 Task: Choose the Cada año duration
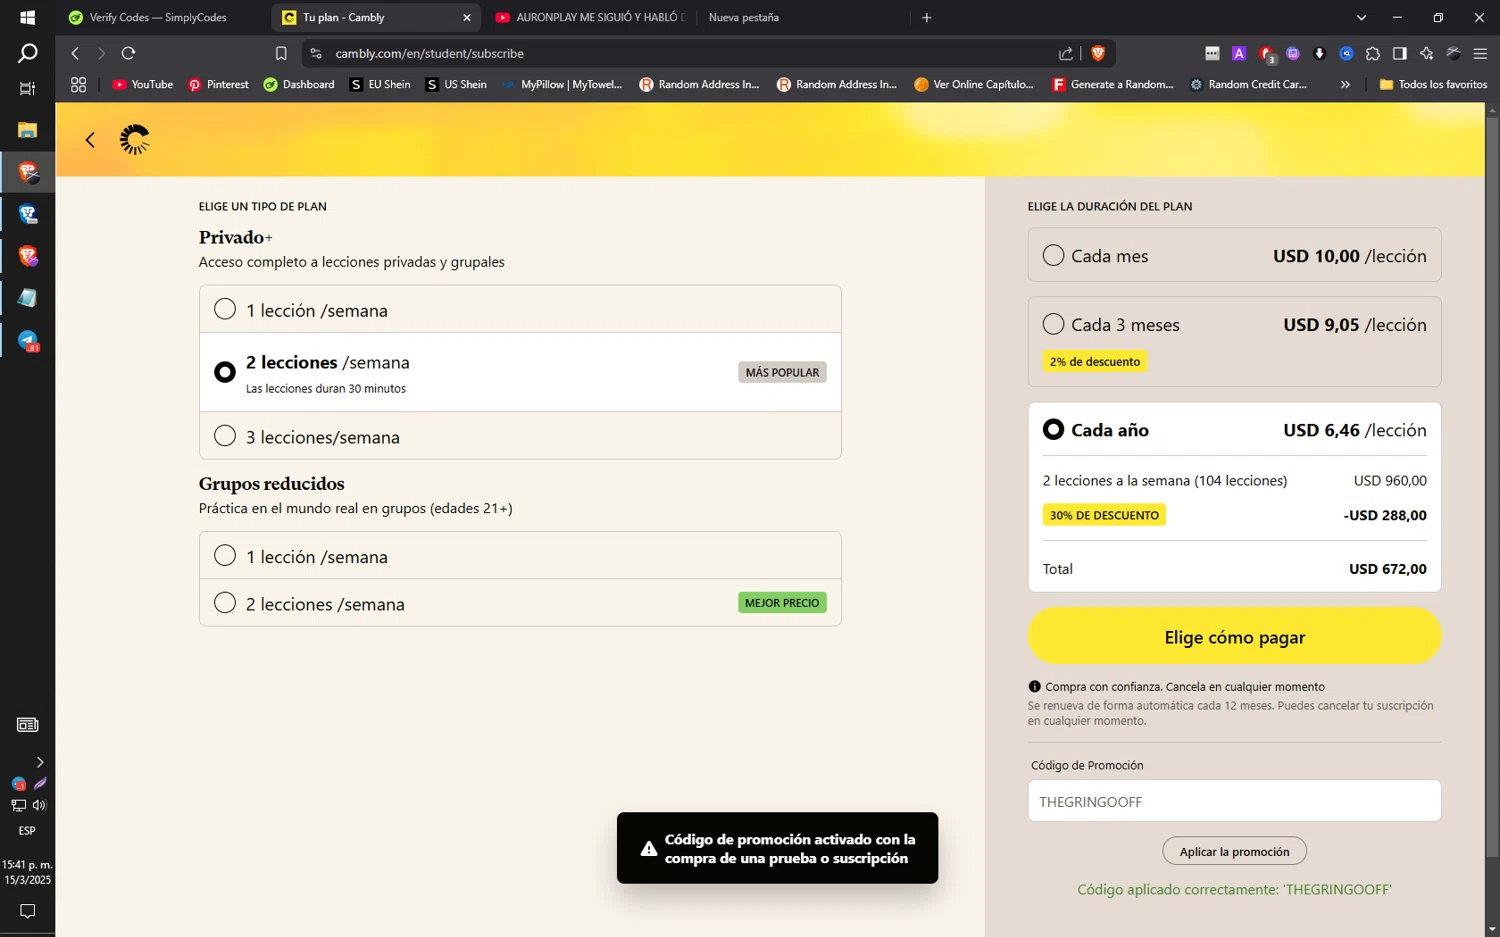(x=1234, y=430)
